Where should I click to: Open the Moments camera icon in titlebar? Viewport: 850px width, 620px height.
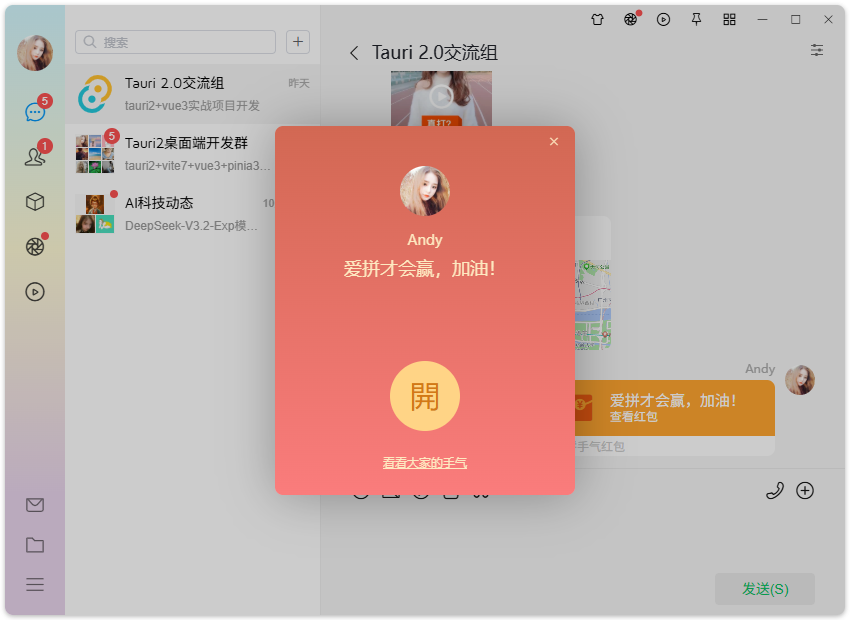(631, 19)
